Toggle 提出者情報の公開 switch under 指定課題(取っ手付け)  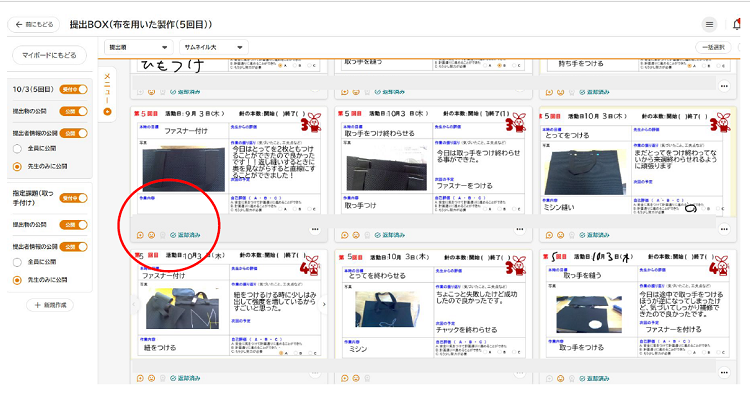tap(74, 246)
